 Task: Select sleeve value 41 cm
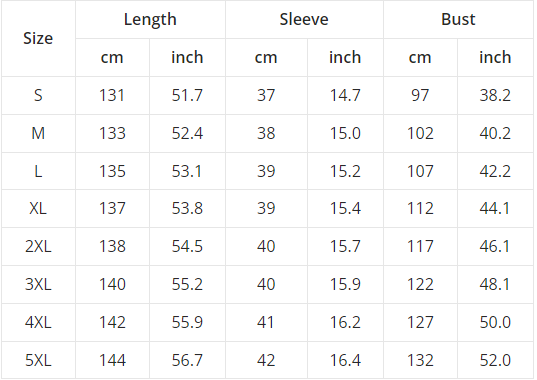pyautogui.click(x=266, y=322)
